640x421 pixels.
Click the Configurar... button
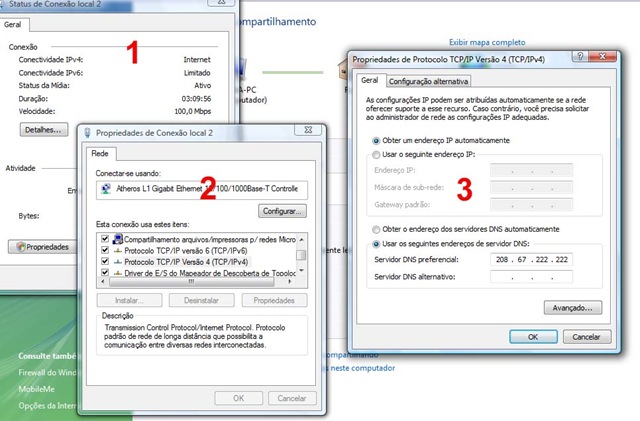(x=282, y=211)
